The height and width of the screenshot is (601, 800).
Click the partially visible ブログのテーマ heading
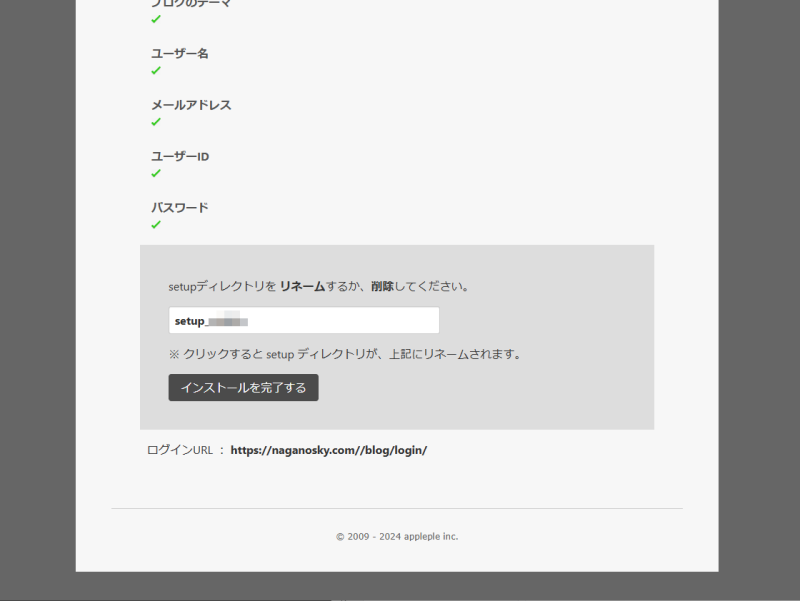191,4
